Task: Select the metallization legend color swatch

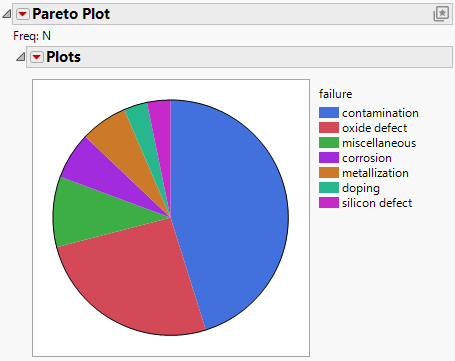Action: pyautogui.click(x=329, y=173)
